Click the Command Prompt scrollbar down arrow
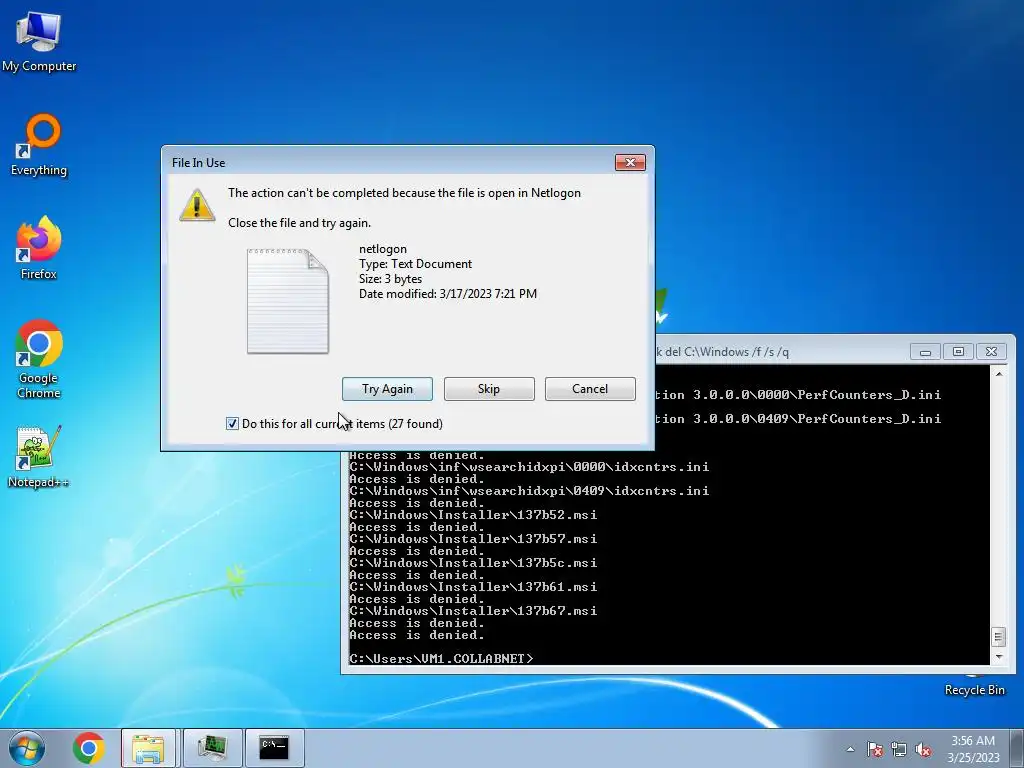The width and height of the screenshot is (1024, 768). 999,657
